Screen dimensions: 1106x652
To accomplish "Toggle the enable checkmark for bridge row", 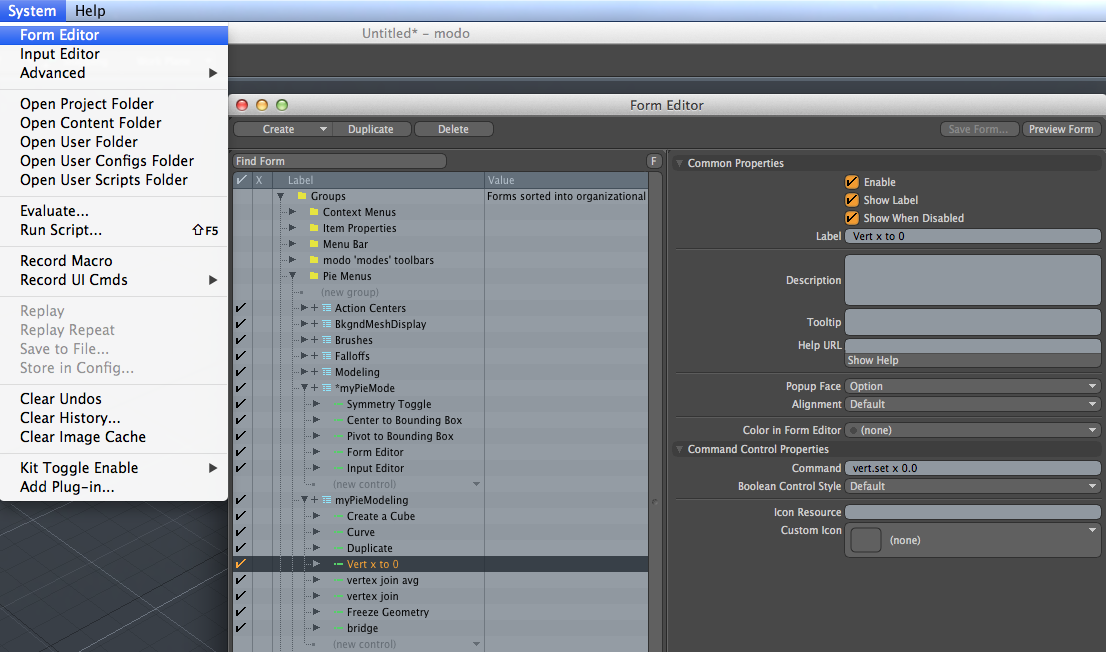I will (241, 628).
